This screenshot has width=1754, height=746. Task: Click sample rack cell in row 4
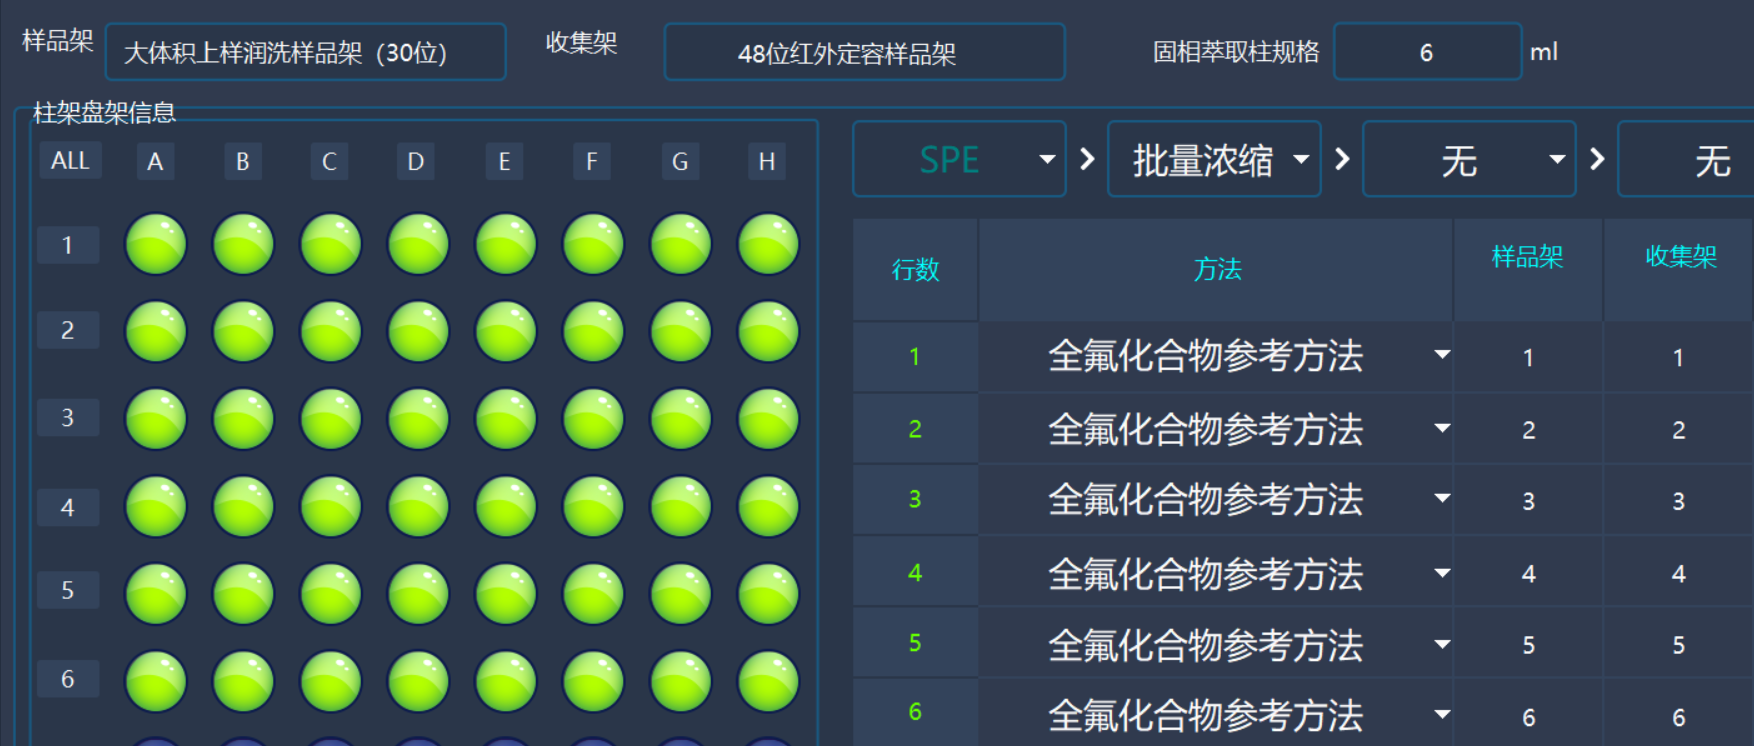click(x=1527, y=574)
